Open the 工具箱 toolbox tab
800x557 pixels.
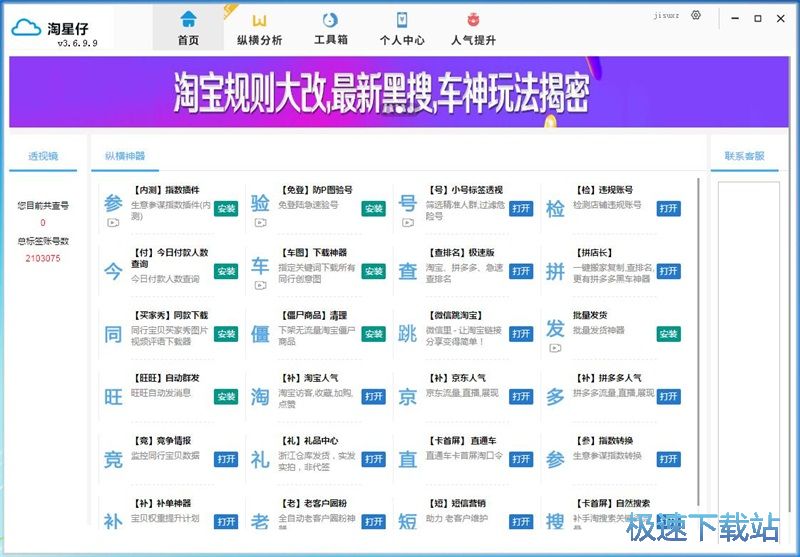pyautogui.click(x=331, y=28)
